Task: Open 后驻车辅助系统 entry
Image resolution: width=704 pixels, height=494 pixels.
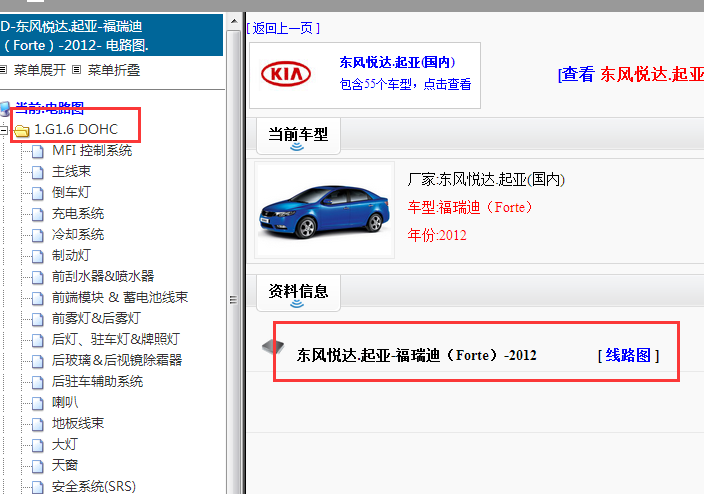Action: [x=97, y=382]
